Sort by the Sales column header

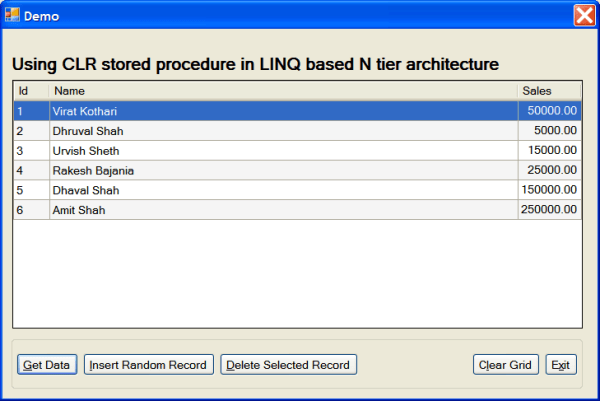pyautogui.click(x=549, y=91)
